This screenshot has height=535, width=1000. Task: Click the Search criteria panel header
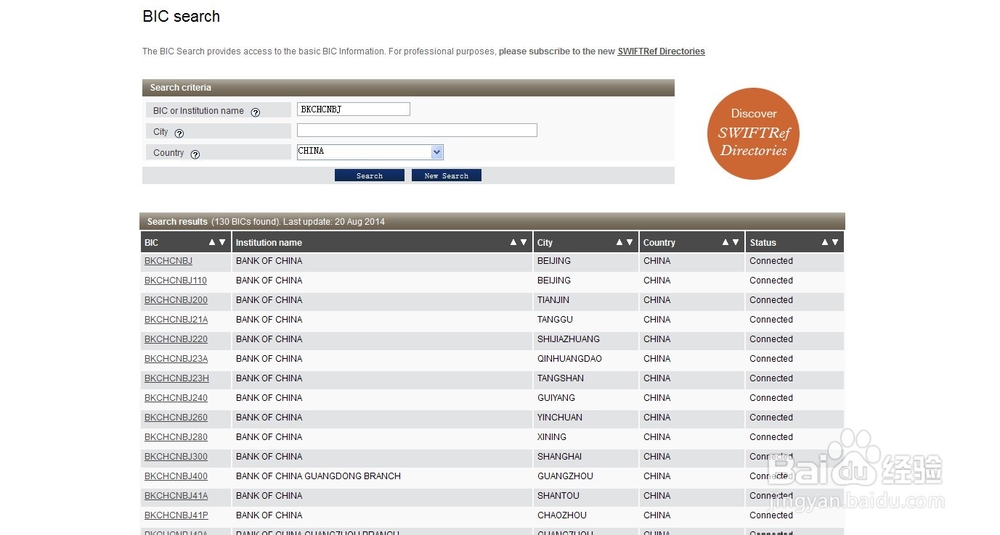coord(408,87)
